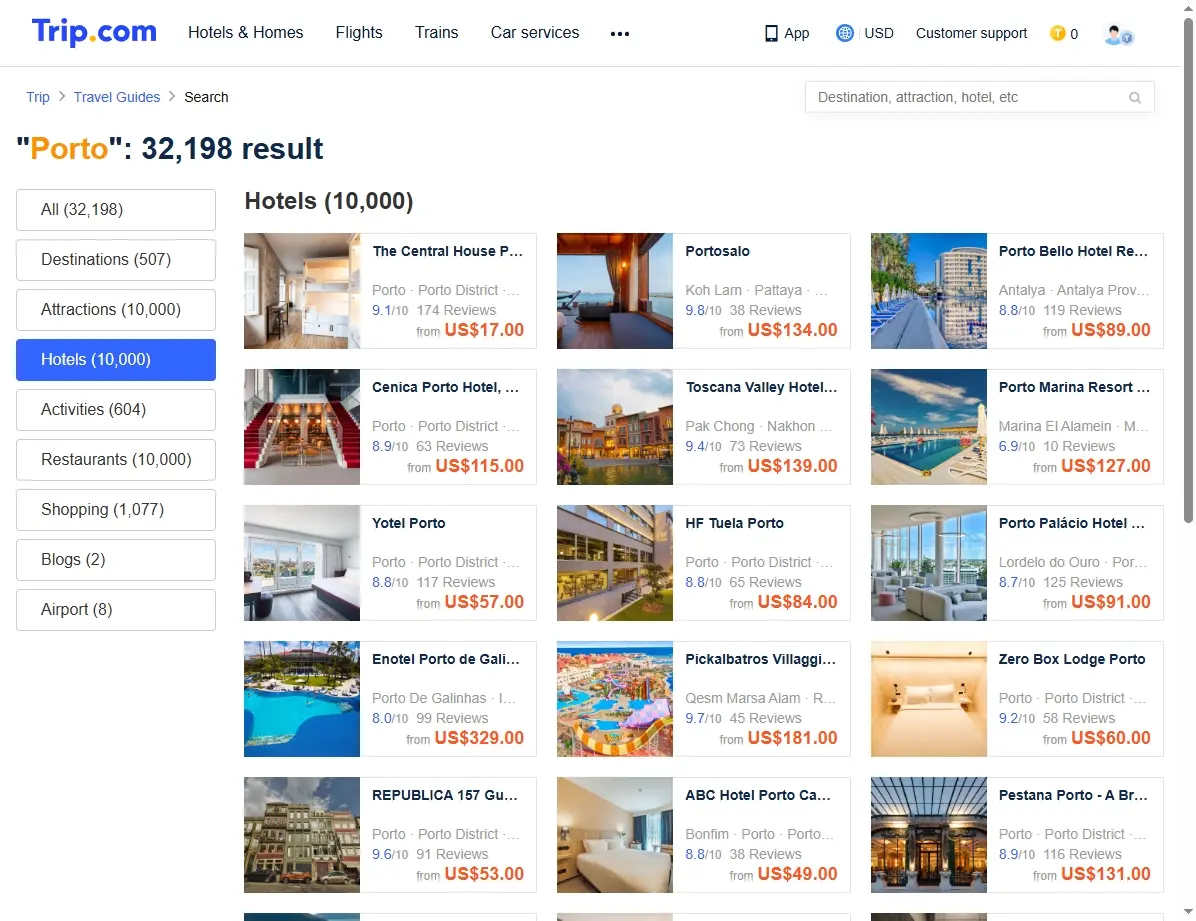The image size is (1196, 921).
Task: Click Zero Box Lodge Porto title
Action: [x=1072, y=659]
